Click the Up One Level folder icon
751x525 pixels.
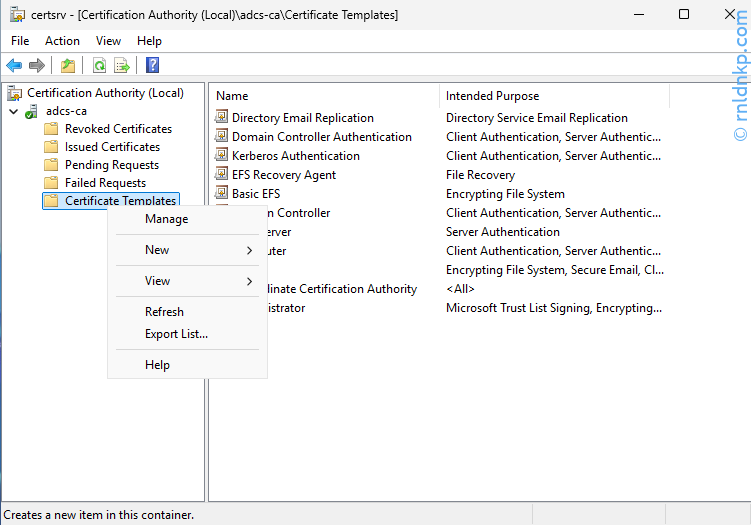click(67, 66)
